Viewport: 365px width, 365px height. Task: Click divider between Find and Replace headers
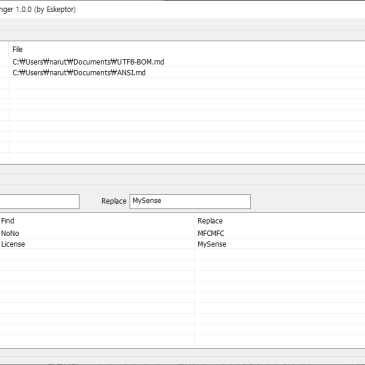194,221
